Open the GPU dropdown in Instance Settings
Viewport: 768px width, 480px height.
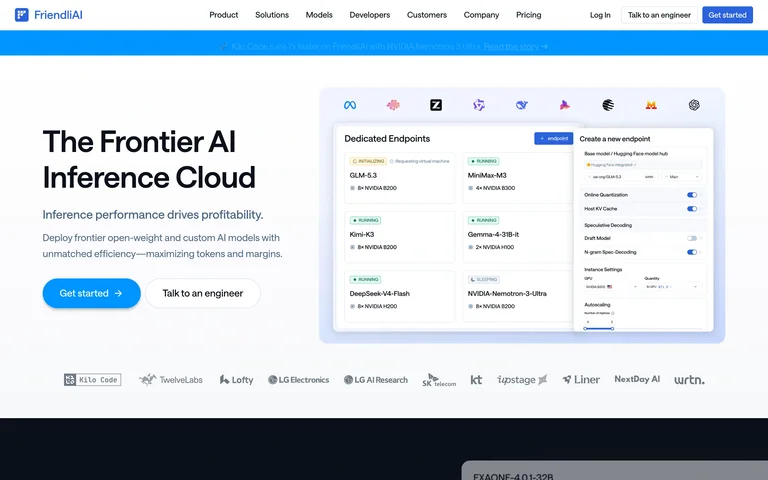[x=611, y=287]
